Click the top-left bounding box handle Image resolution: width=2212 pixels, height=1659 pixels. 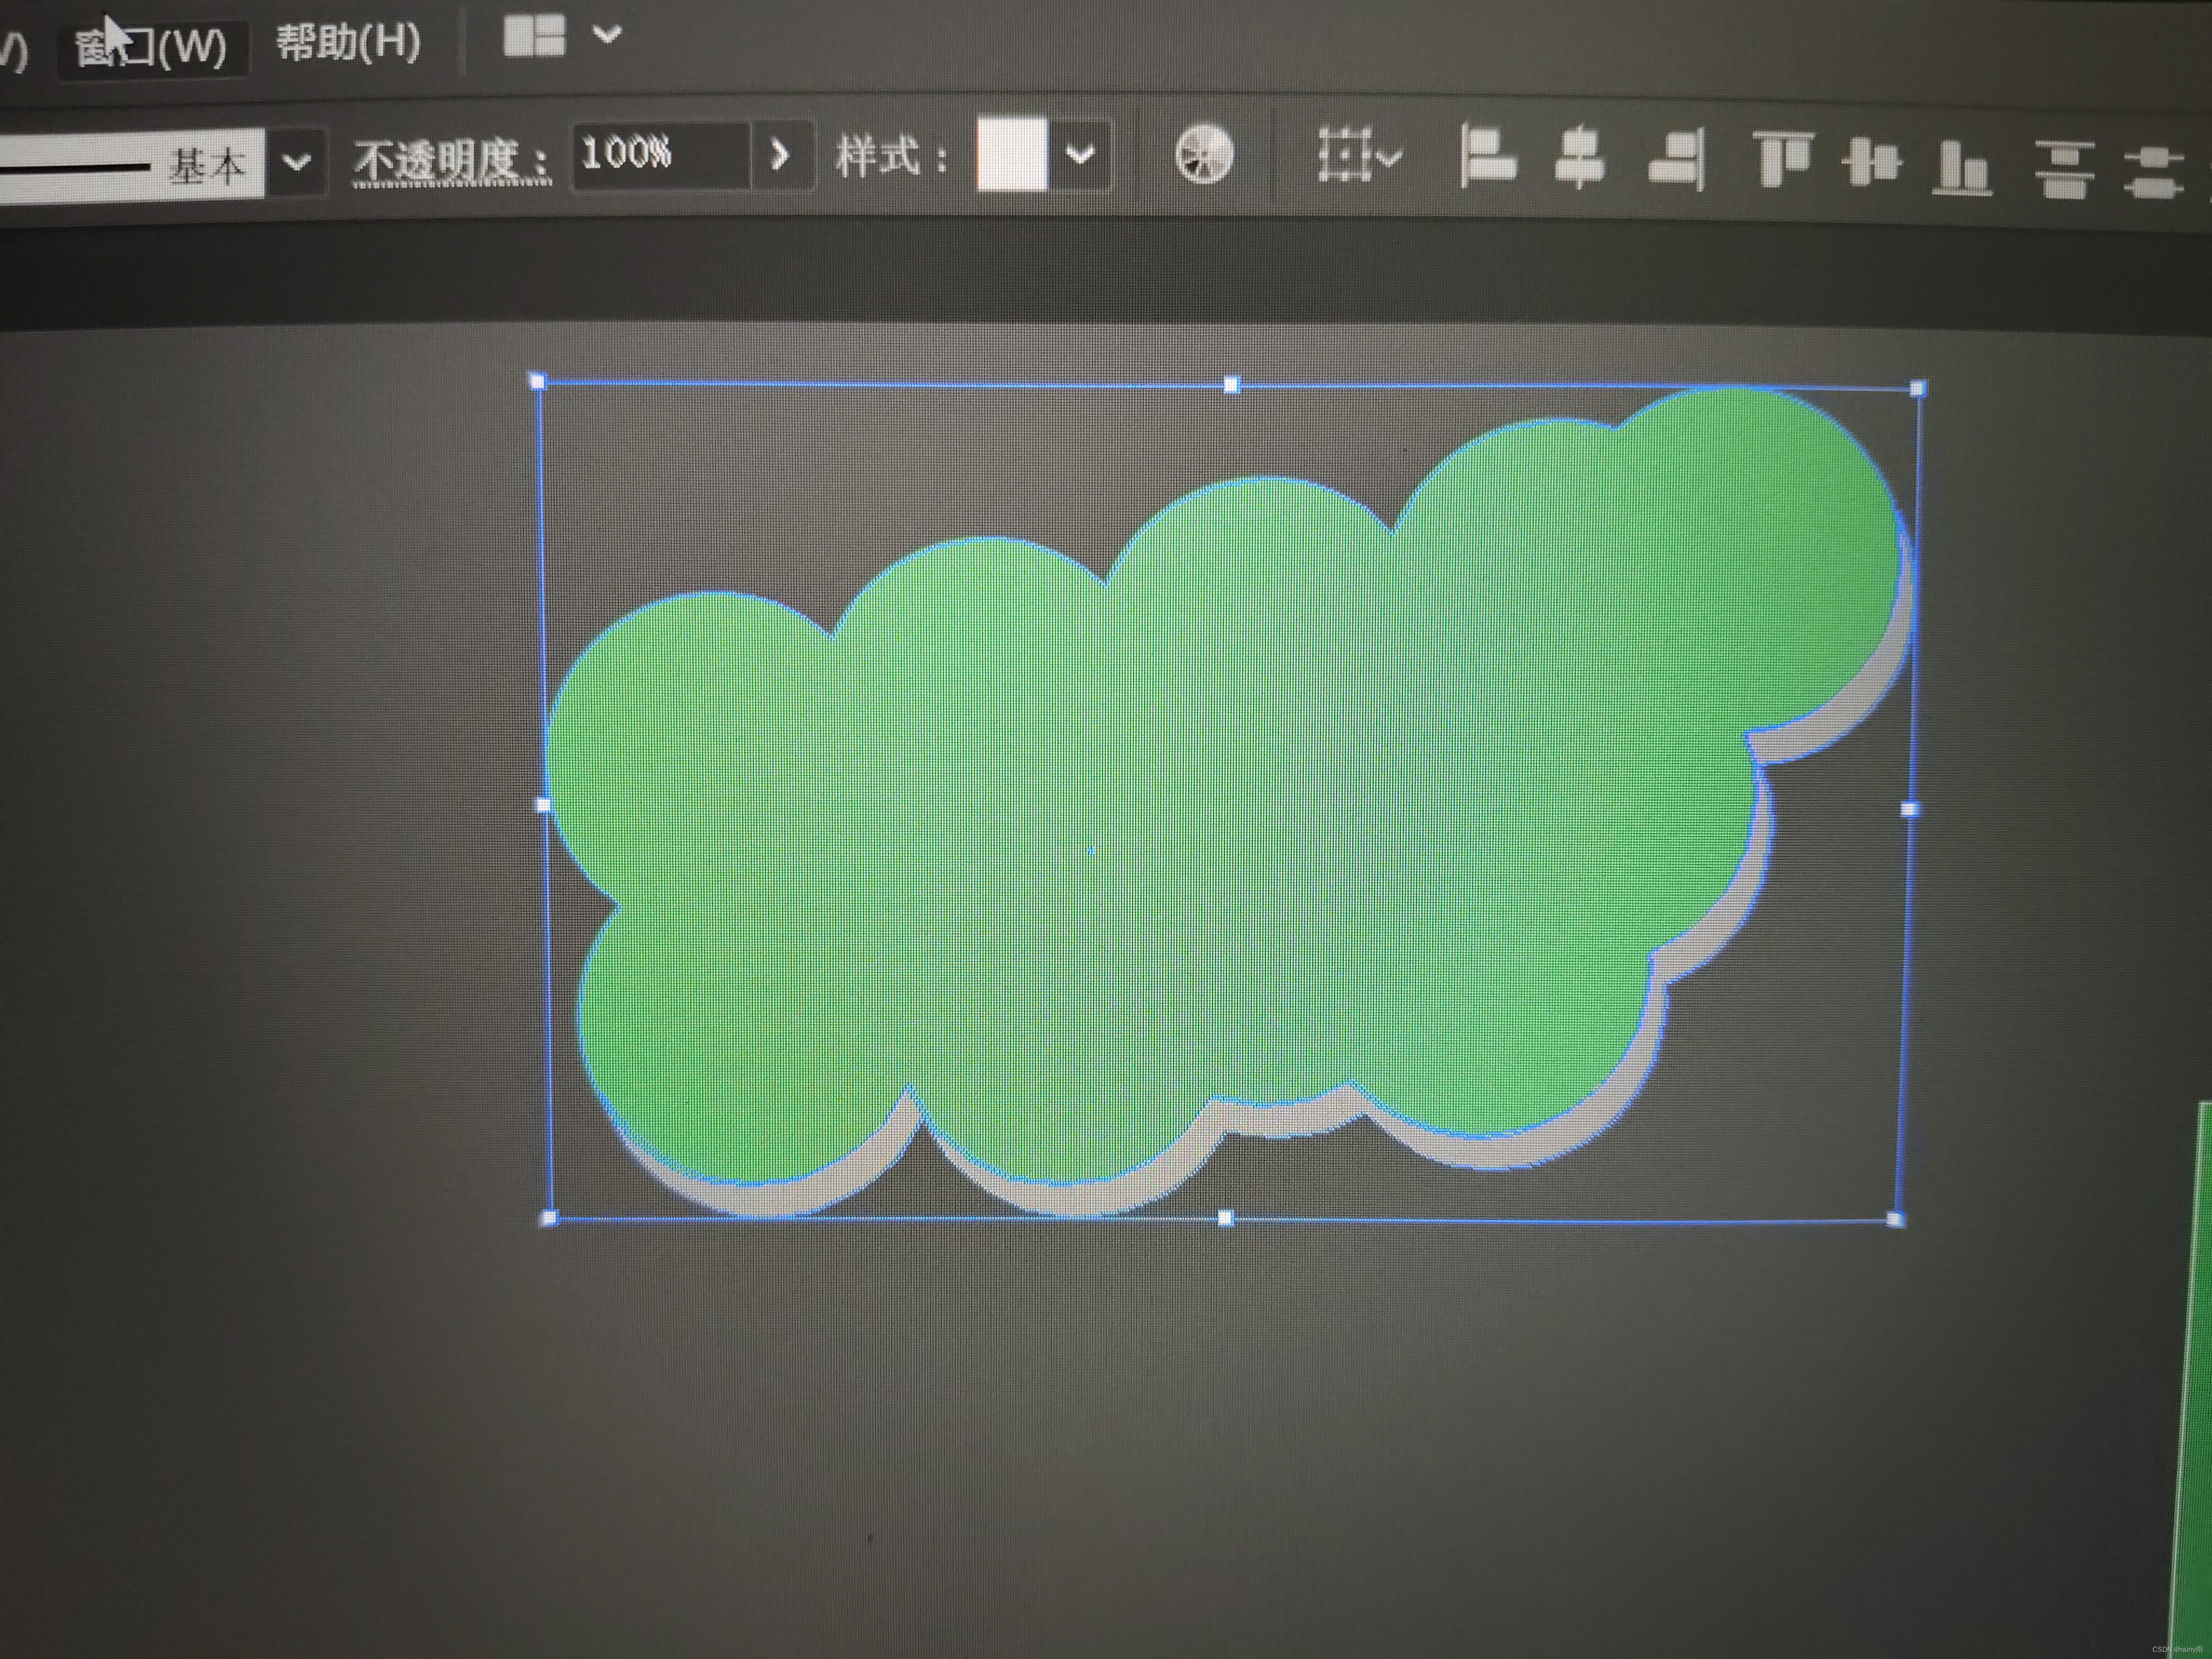[x=537, y=381]
